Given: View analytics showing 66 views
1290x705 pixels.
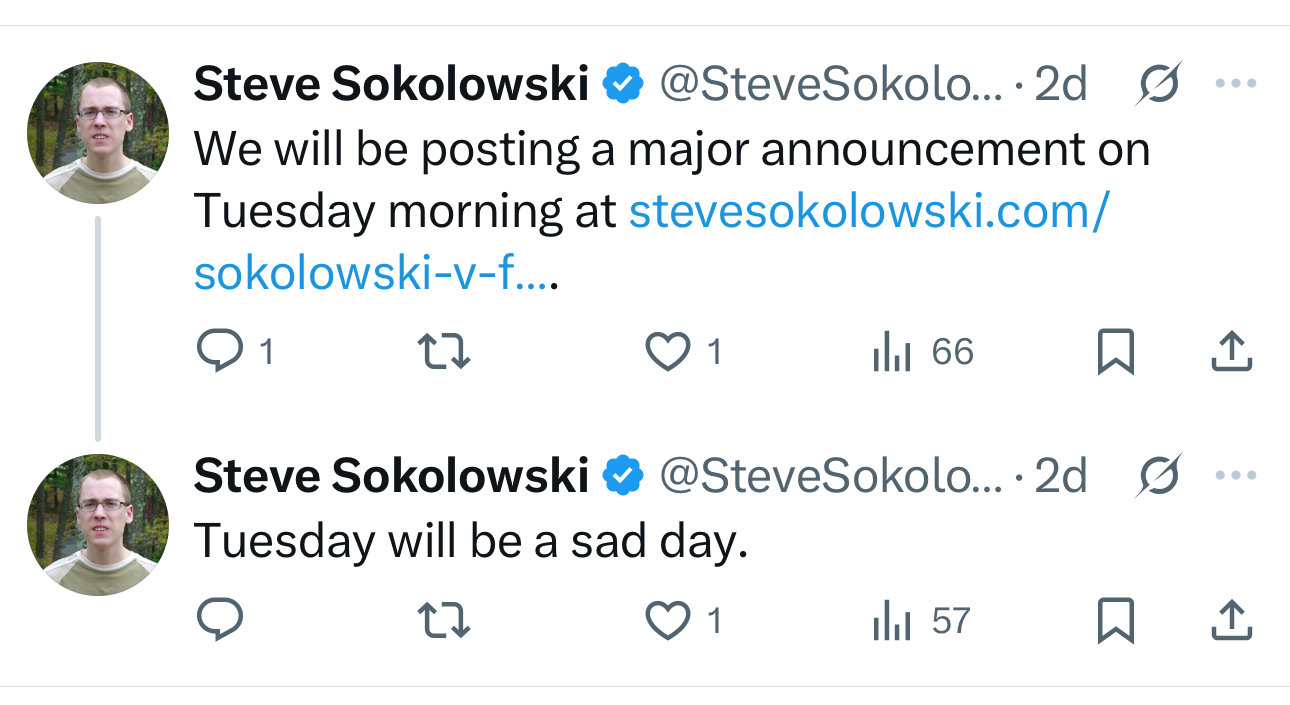Looking at the screenshot, I should (922, 352).
